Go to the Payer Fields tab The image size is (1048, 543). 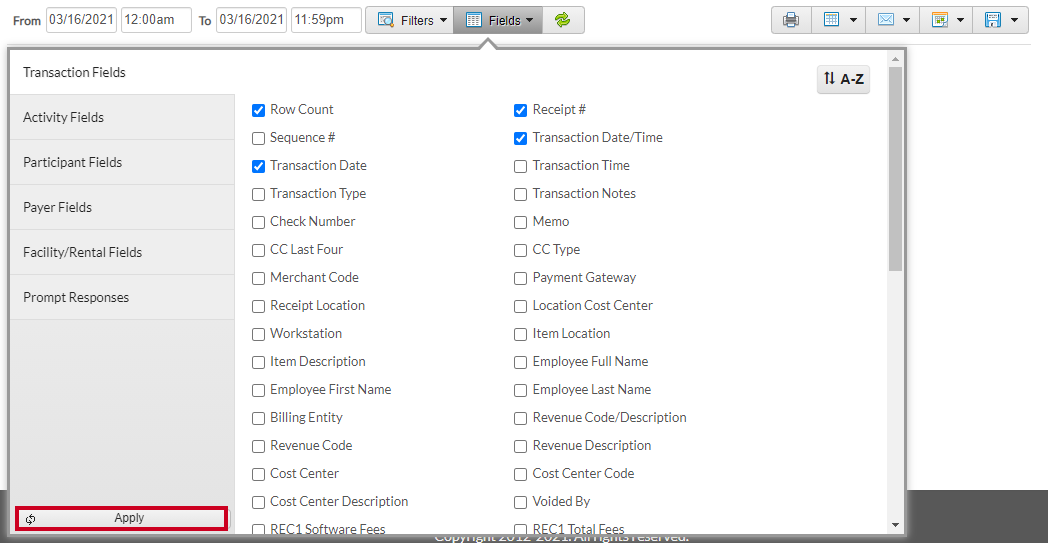coord(122,207)
